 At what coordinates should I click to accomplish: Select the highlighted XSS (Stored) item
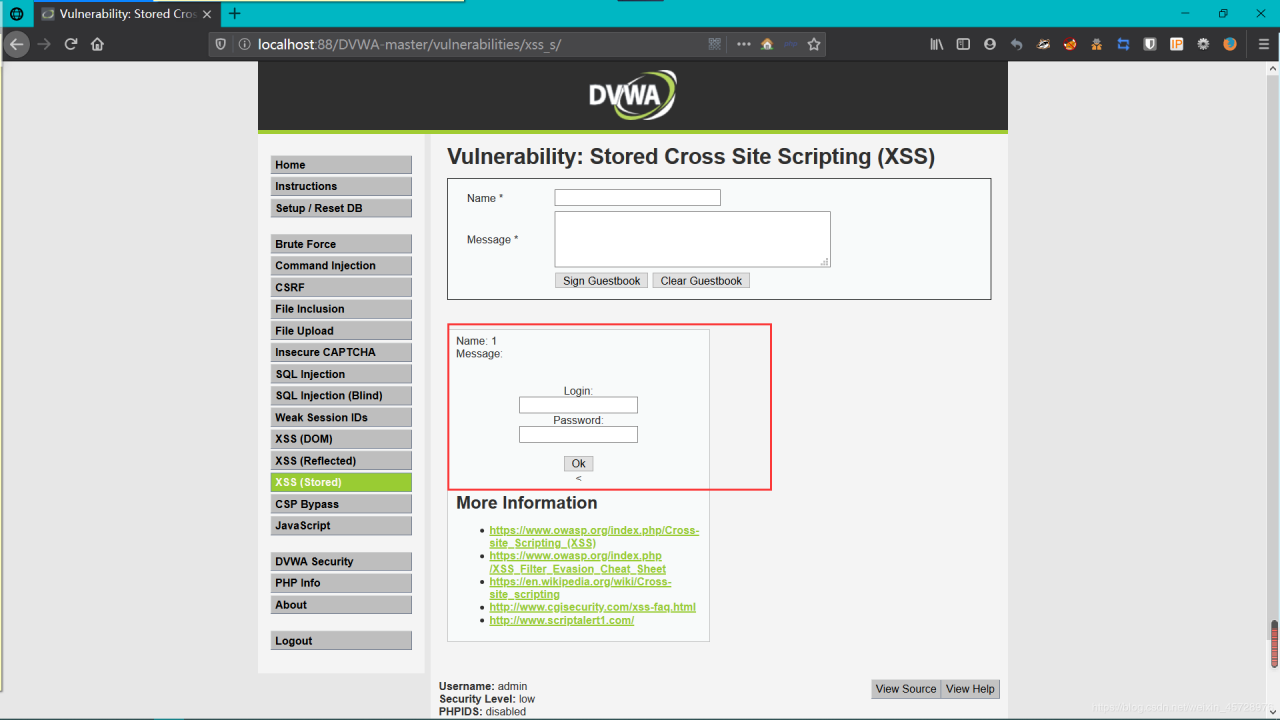point(341,482)
